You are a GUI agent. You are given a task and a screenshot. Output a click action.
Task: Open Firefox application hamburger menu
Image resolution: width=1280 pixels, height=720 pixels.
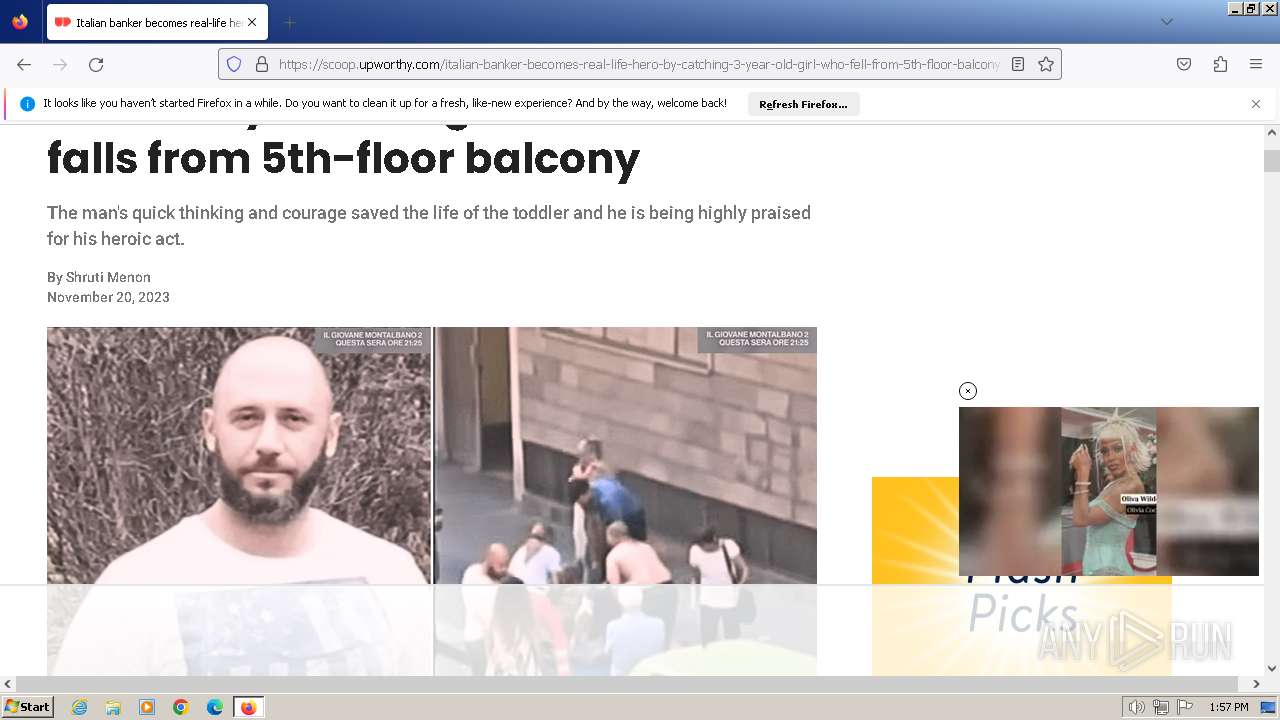[1256, 64]
